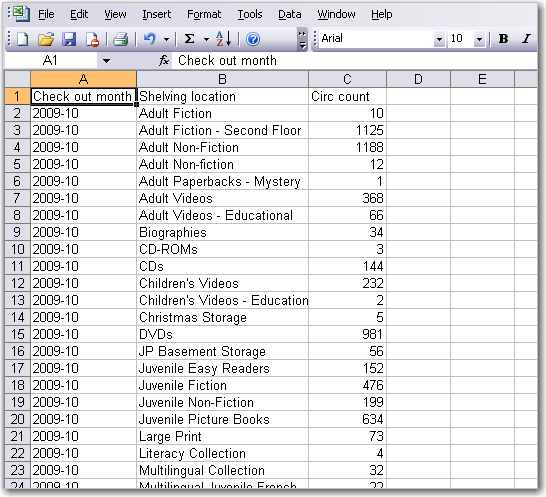Click the formula bar text field
546x497 pixels.
coord(355,61)
